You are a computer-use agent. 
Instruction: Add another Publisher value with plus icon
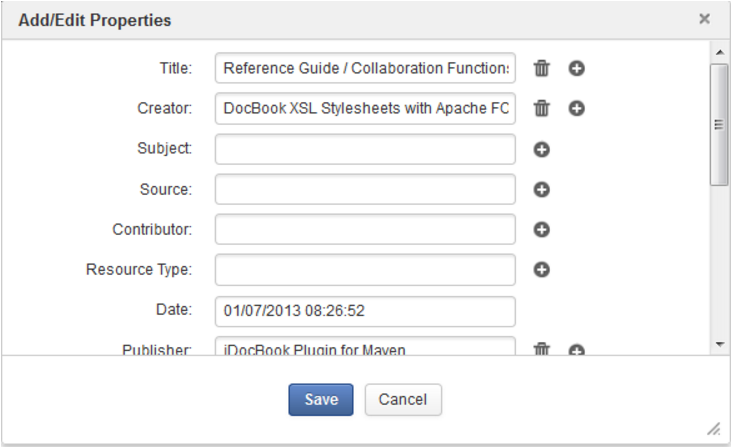[577, 350]
